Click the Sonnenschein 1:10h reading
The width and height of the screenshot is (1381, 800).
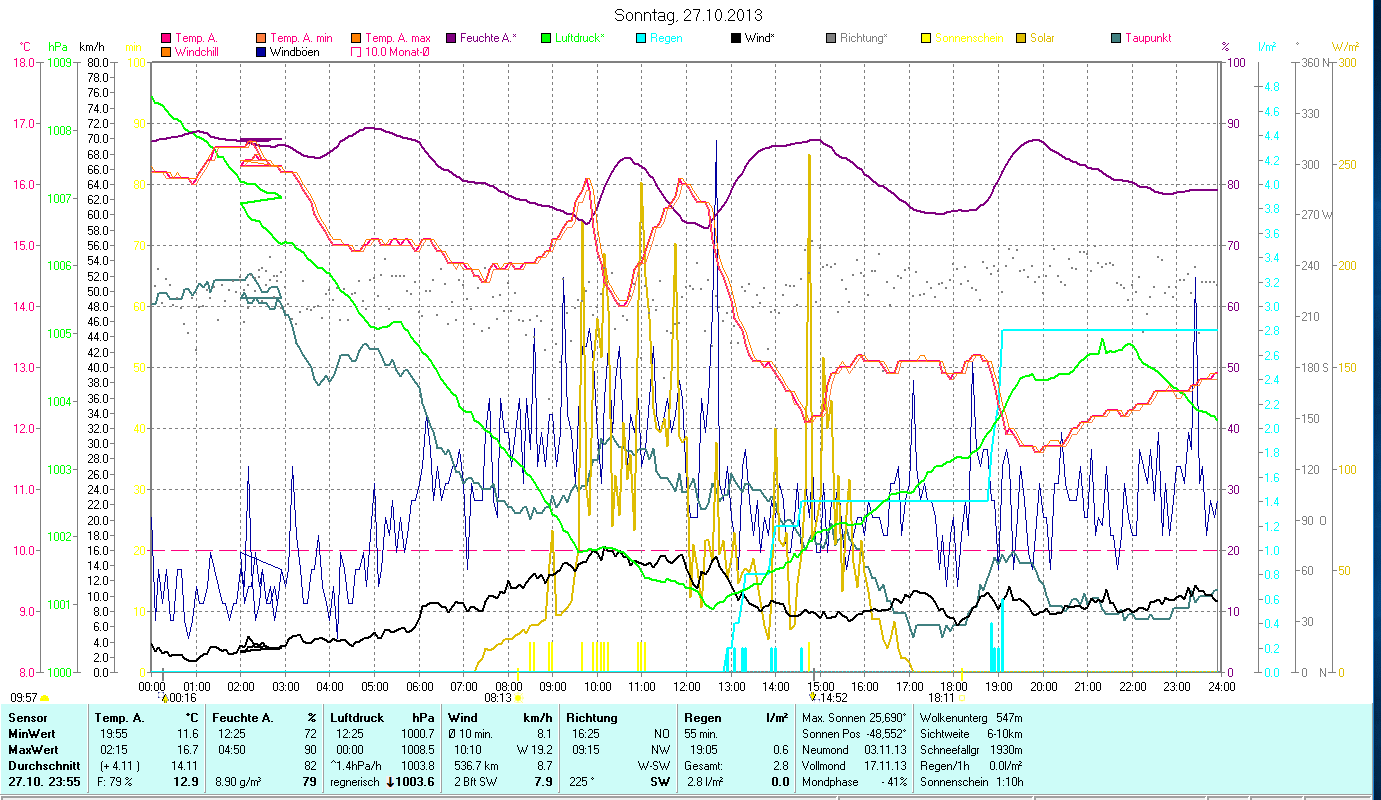click(x=970, y=782)
